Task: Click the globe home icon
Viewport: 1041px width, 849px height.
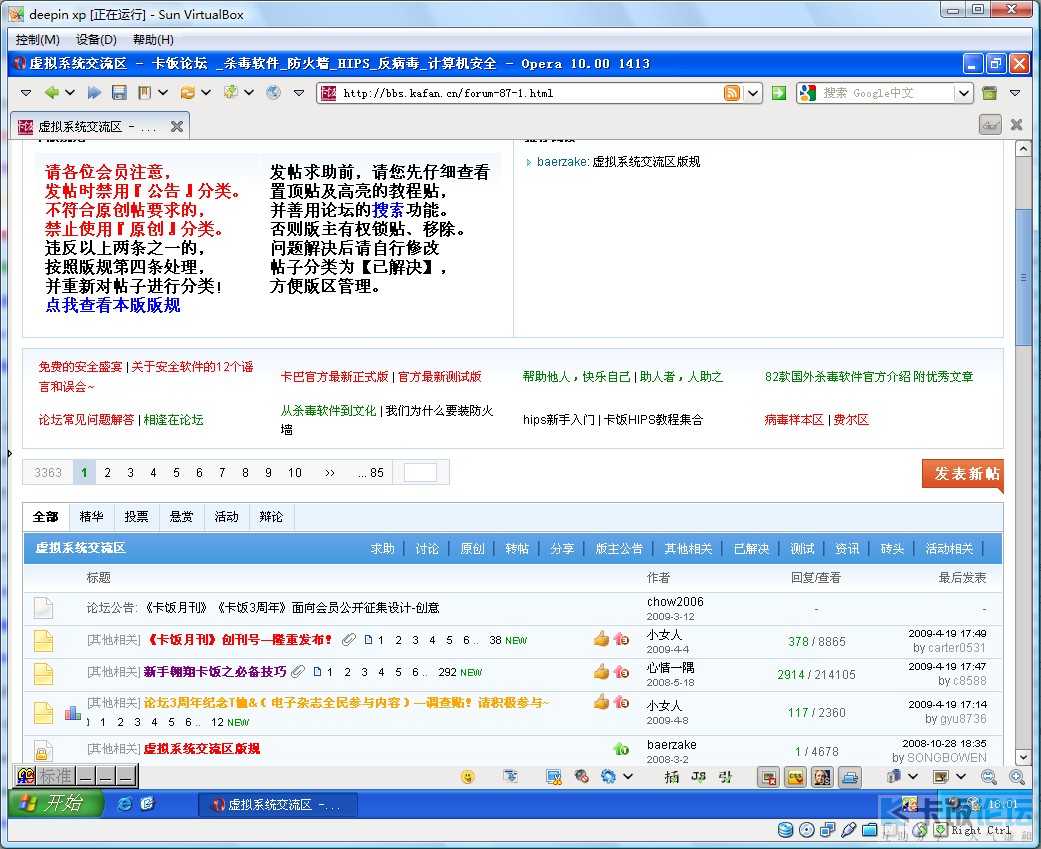Action: pos(274,93)
